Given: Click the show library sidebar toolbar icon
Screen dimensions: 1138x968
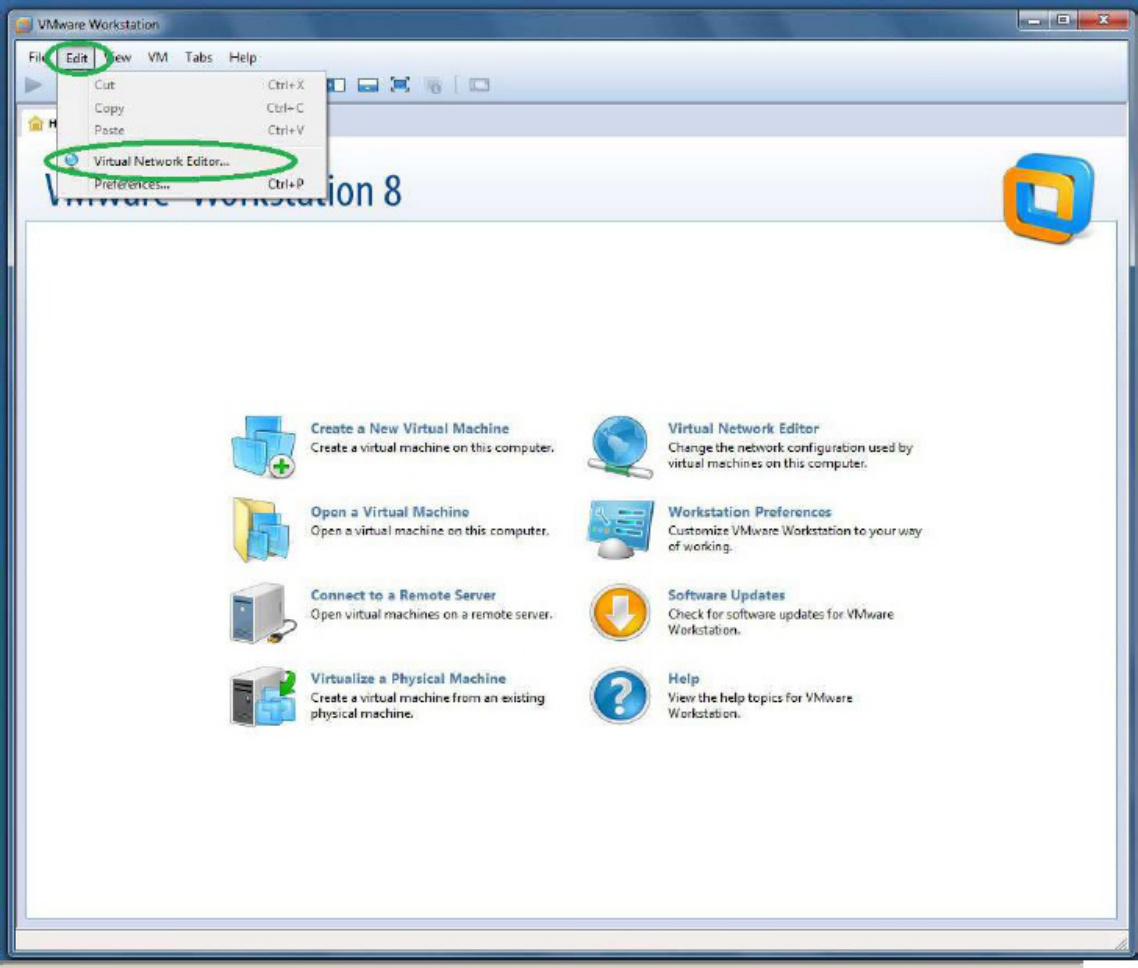Looking at the screenshot, I should (336, 86).
